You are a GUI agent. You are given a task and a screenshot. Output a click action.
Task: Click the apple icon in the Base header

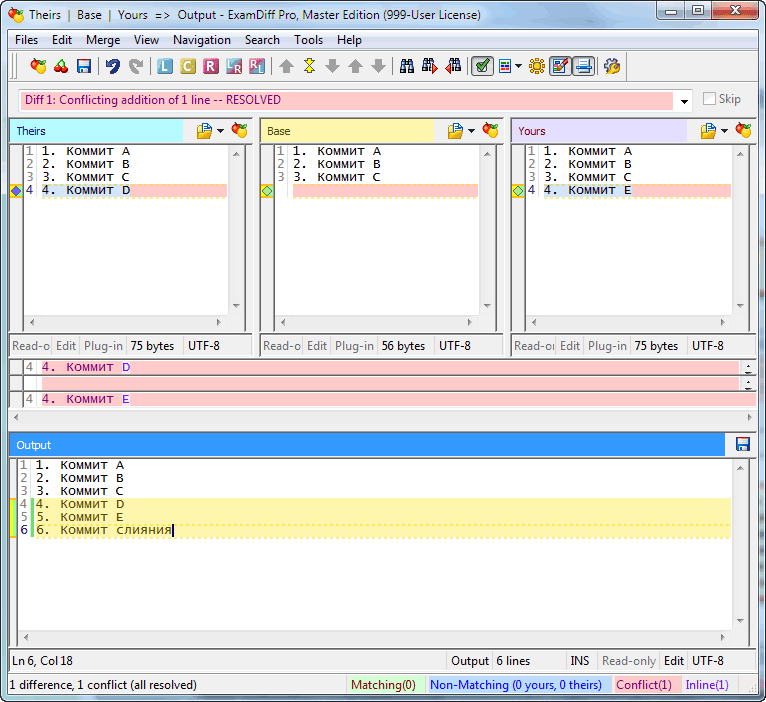coord(490,130)
